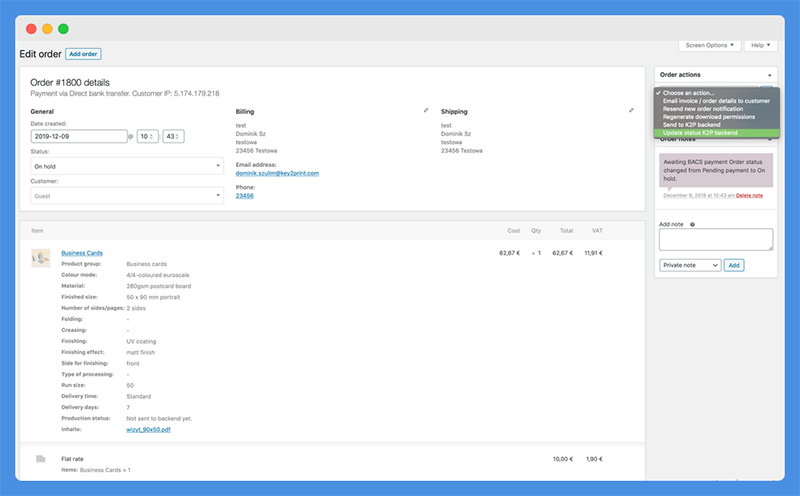Click the Add order button
800x496 pixels.
(x=83, y=54)
